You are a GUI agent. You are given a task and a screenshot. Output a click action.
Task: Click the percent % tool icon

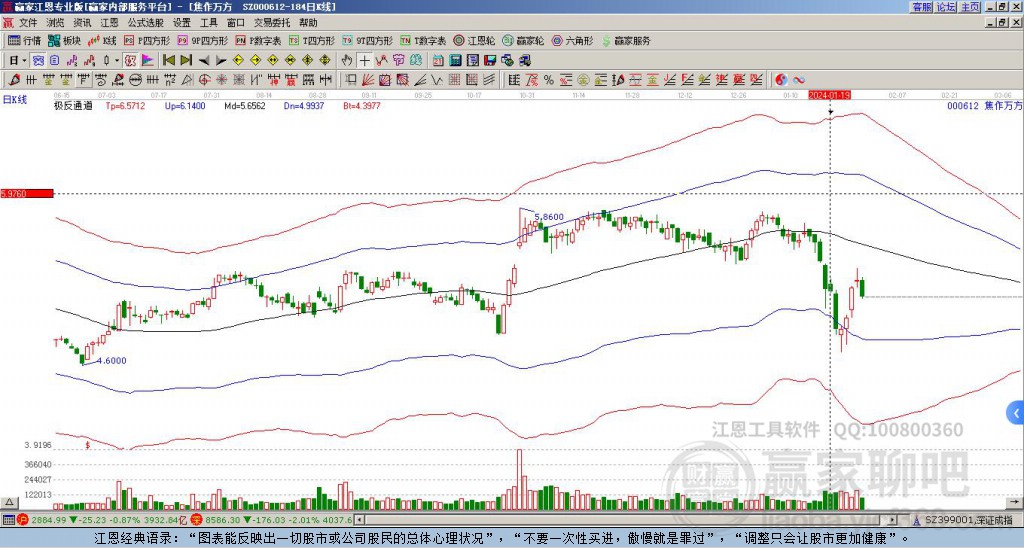tap(549, 80)
